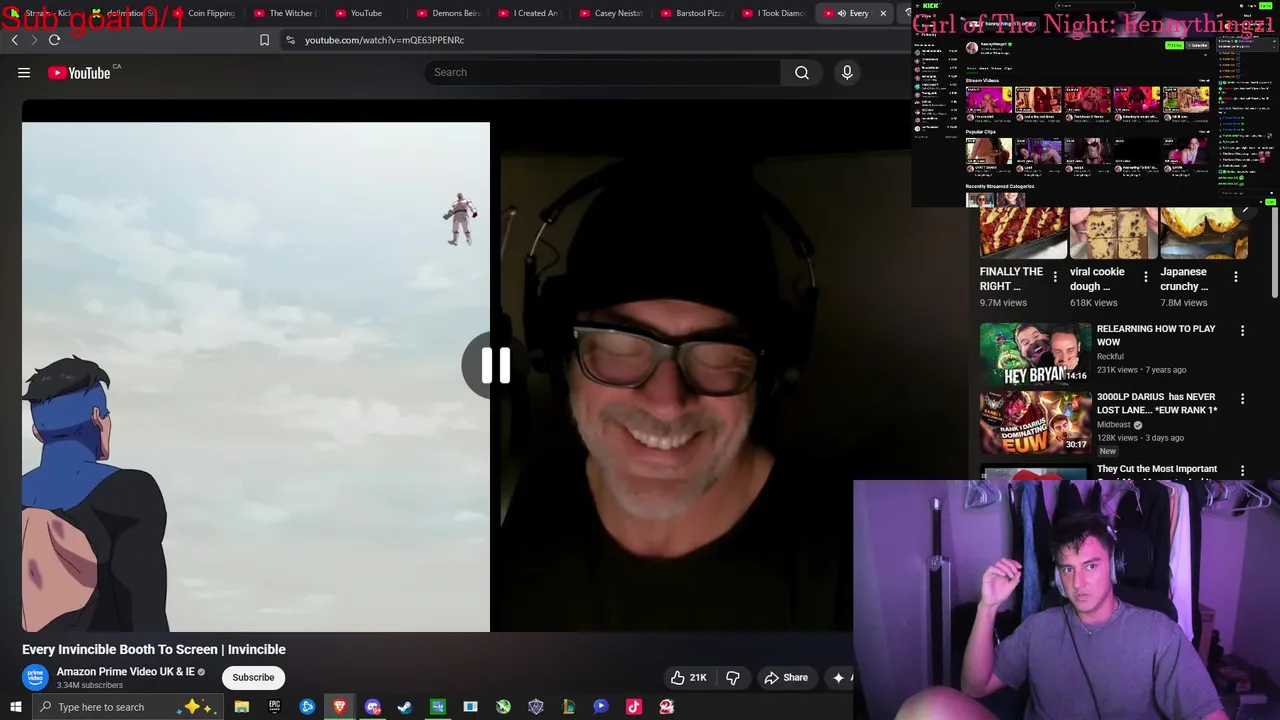The image size is (1280, 720).
Task: Open League of Legends taskbar icon
Action: click(x=568, y=707)
